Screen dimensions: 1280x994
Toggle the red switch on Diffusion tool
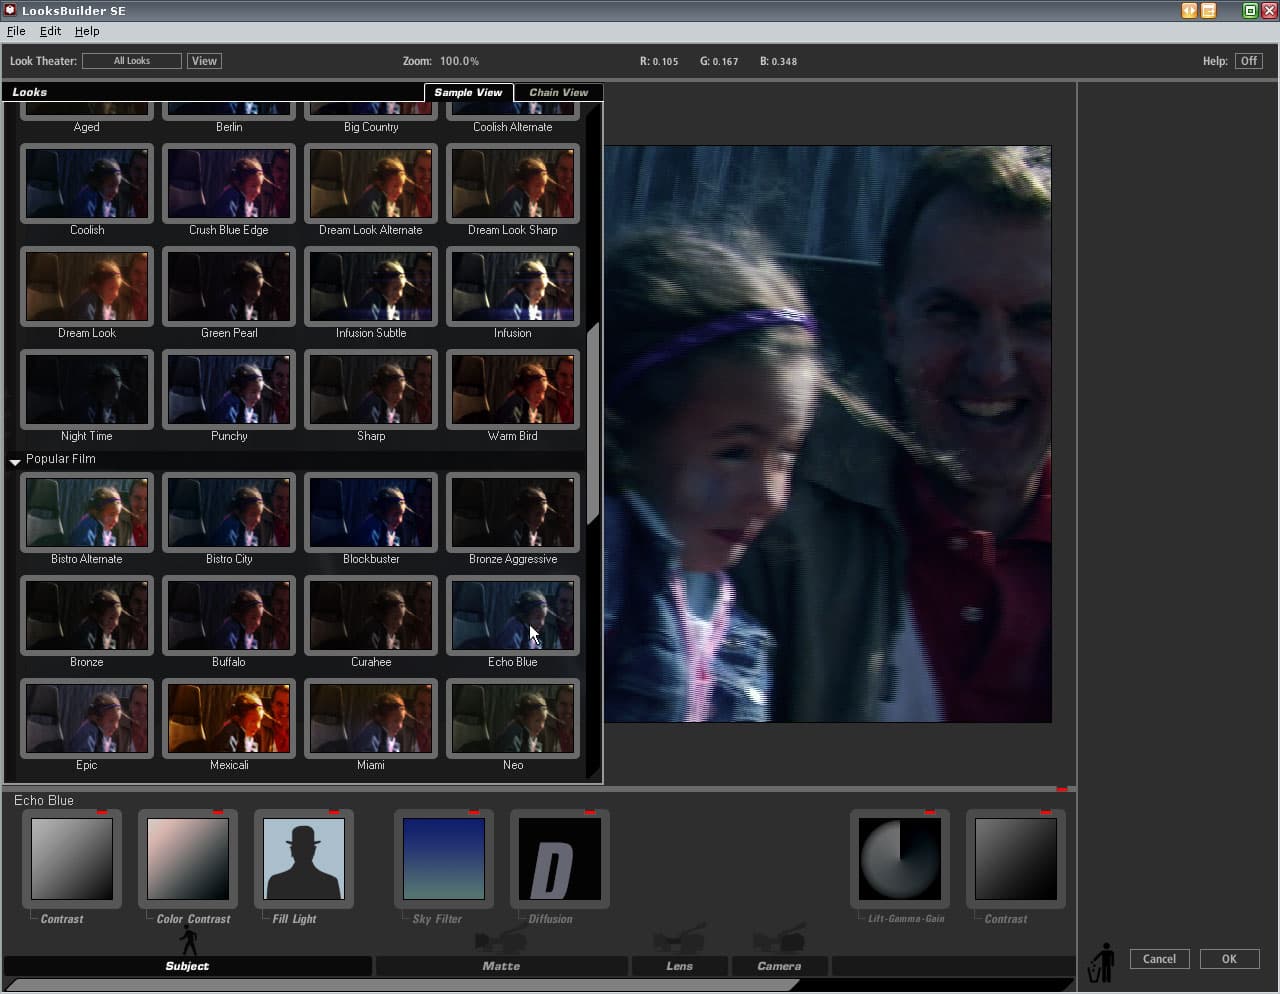[590, 812]
